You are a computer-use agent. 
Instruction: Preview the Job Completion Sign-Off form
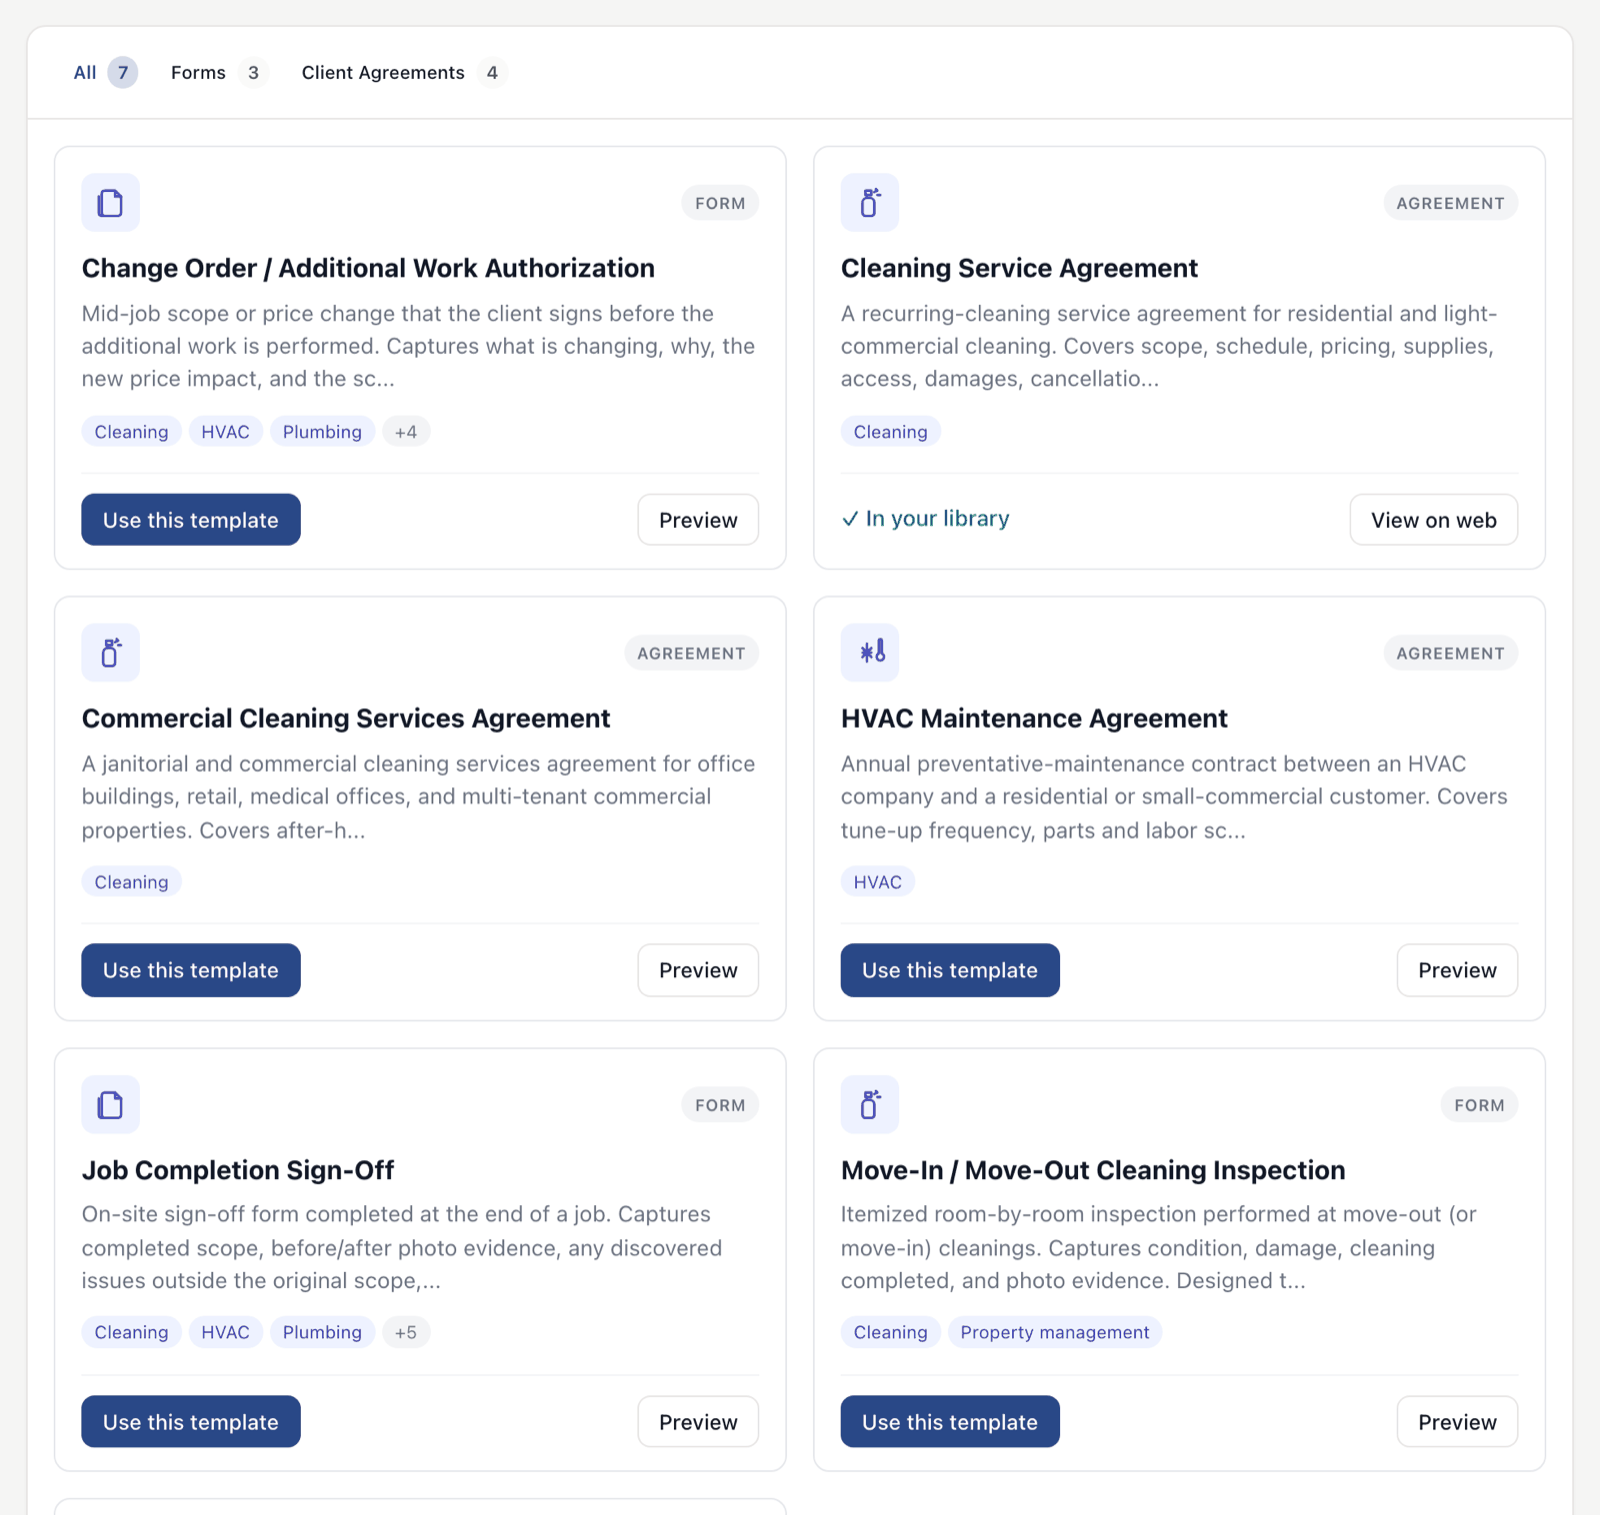pos(698,1422)
